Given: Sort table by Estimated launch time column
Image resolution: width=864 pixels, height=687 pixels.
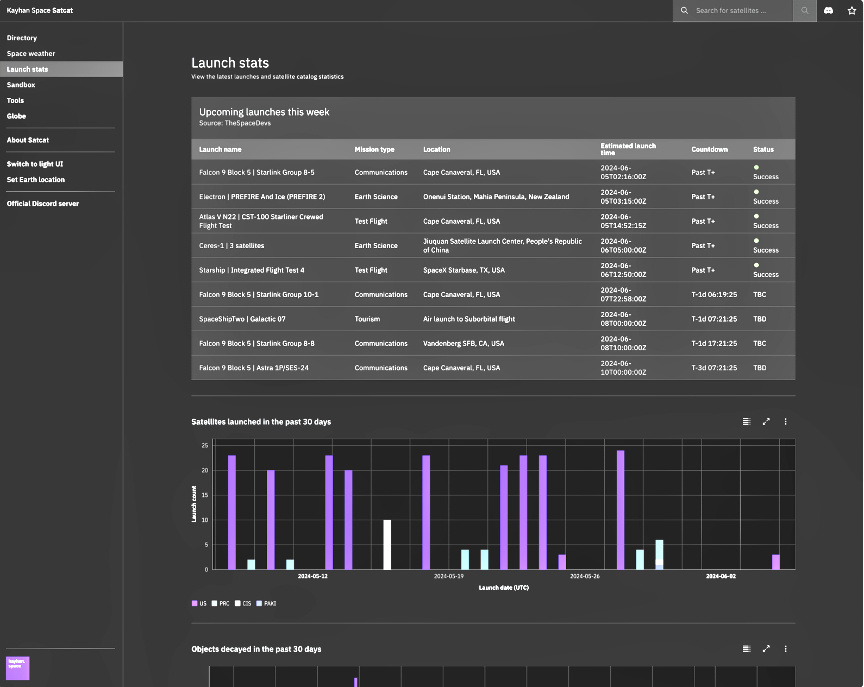Looking at the screenshot, I should [x=628, y=149].
